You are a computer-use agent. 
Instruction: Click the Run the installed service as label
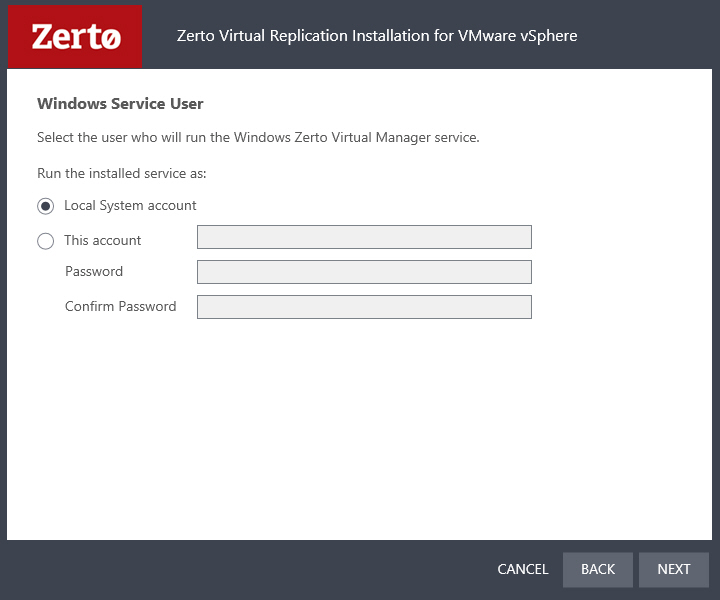[122, 173]
